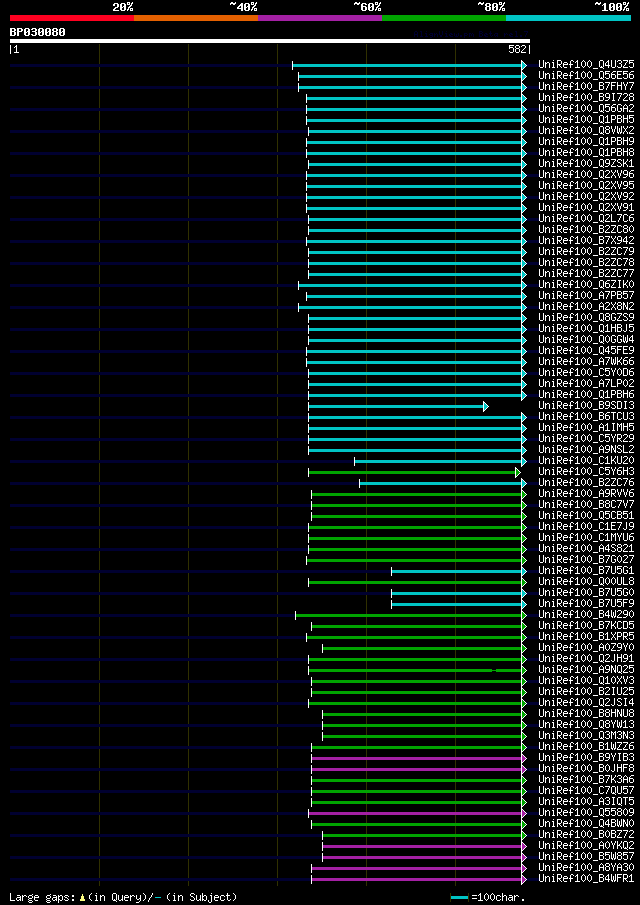Open hit UniRef100_Q4U3Z5
Screen dimensions: 640x905
click(x=586, y=65)
